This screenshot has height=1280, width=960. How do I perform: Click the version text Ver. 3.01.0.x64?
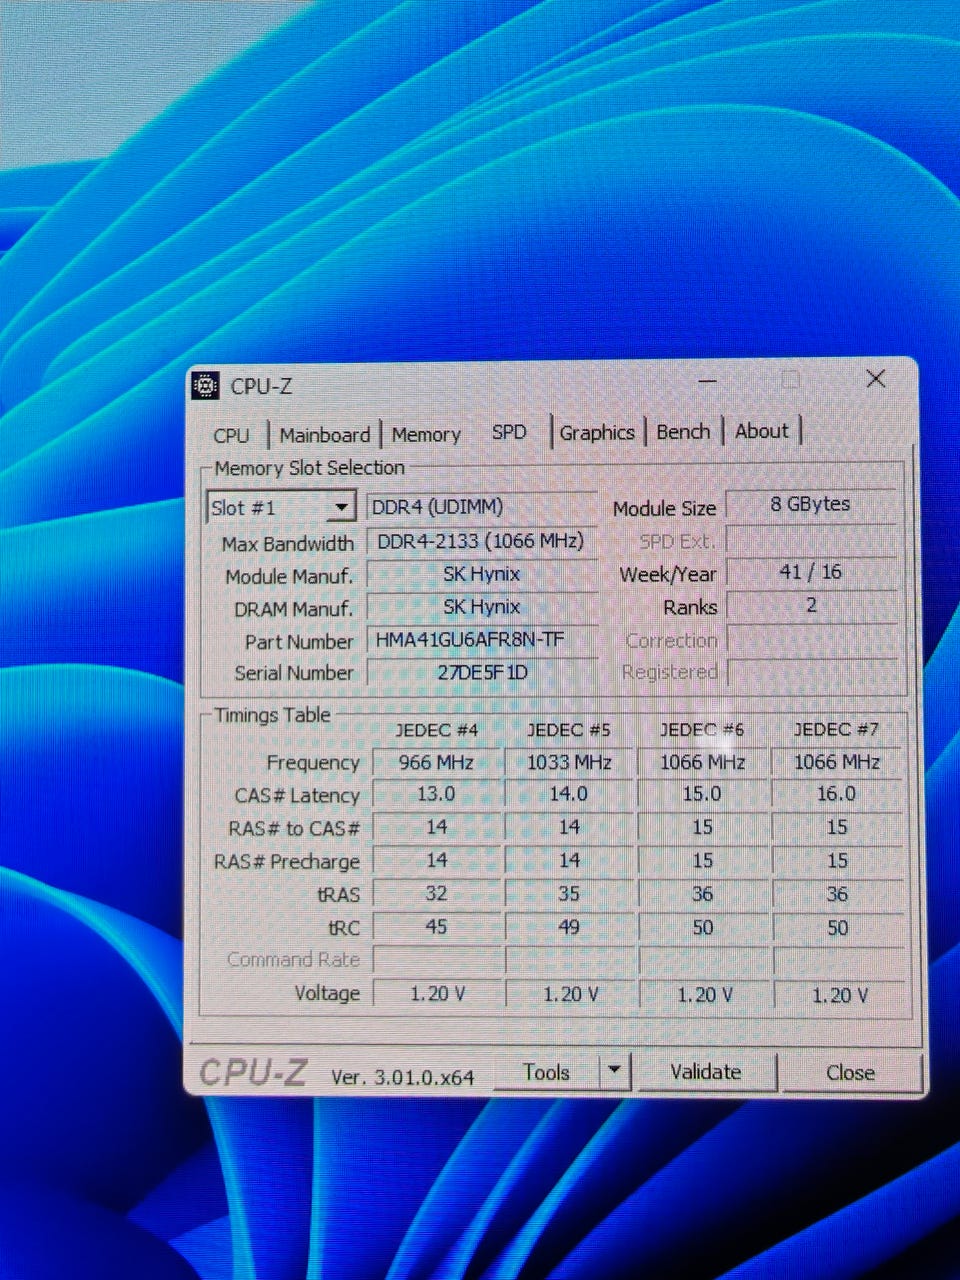coord(402,1077)
